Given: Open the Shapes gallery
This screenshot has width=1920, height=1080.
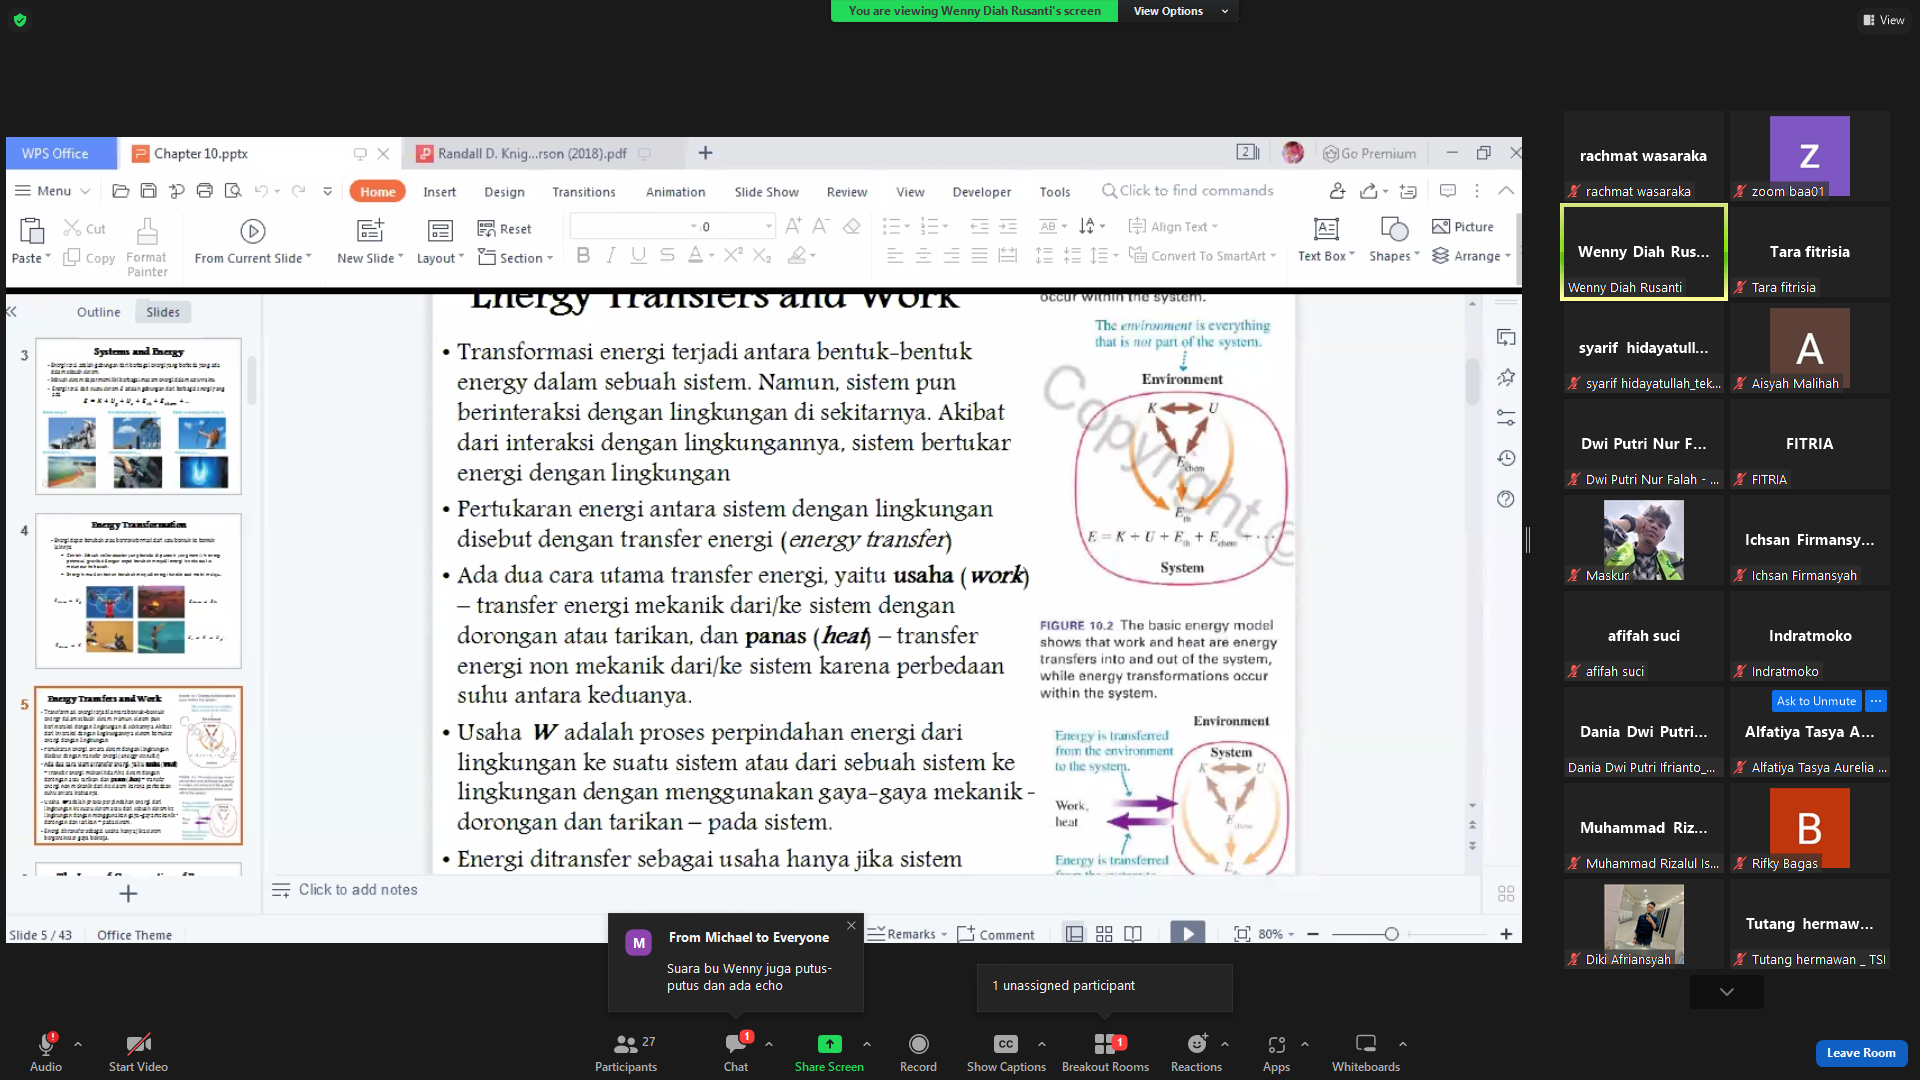Looking at the screenshot, I should point(1394,241).
